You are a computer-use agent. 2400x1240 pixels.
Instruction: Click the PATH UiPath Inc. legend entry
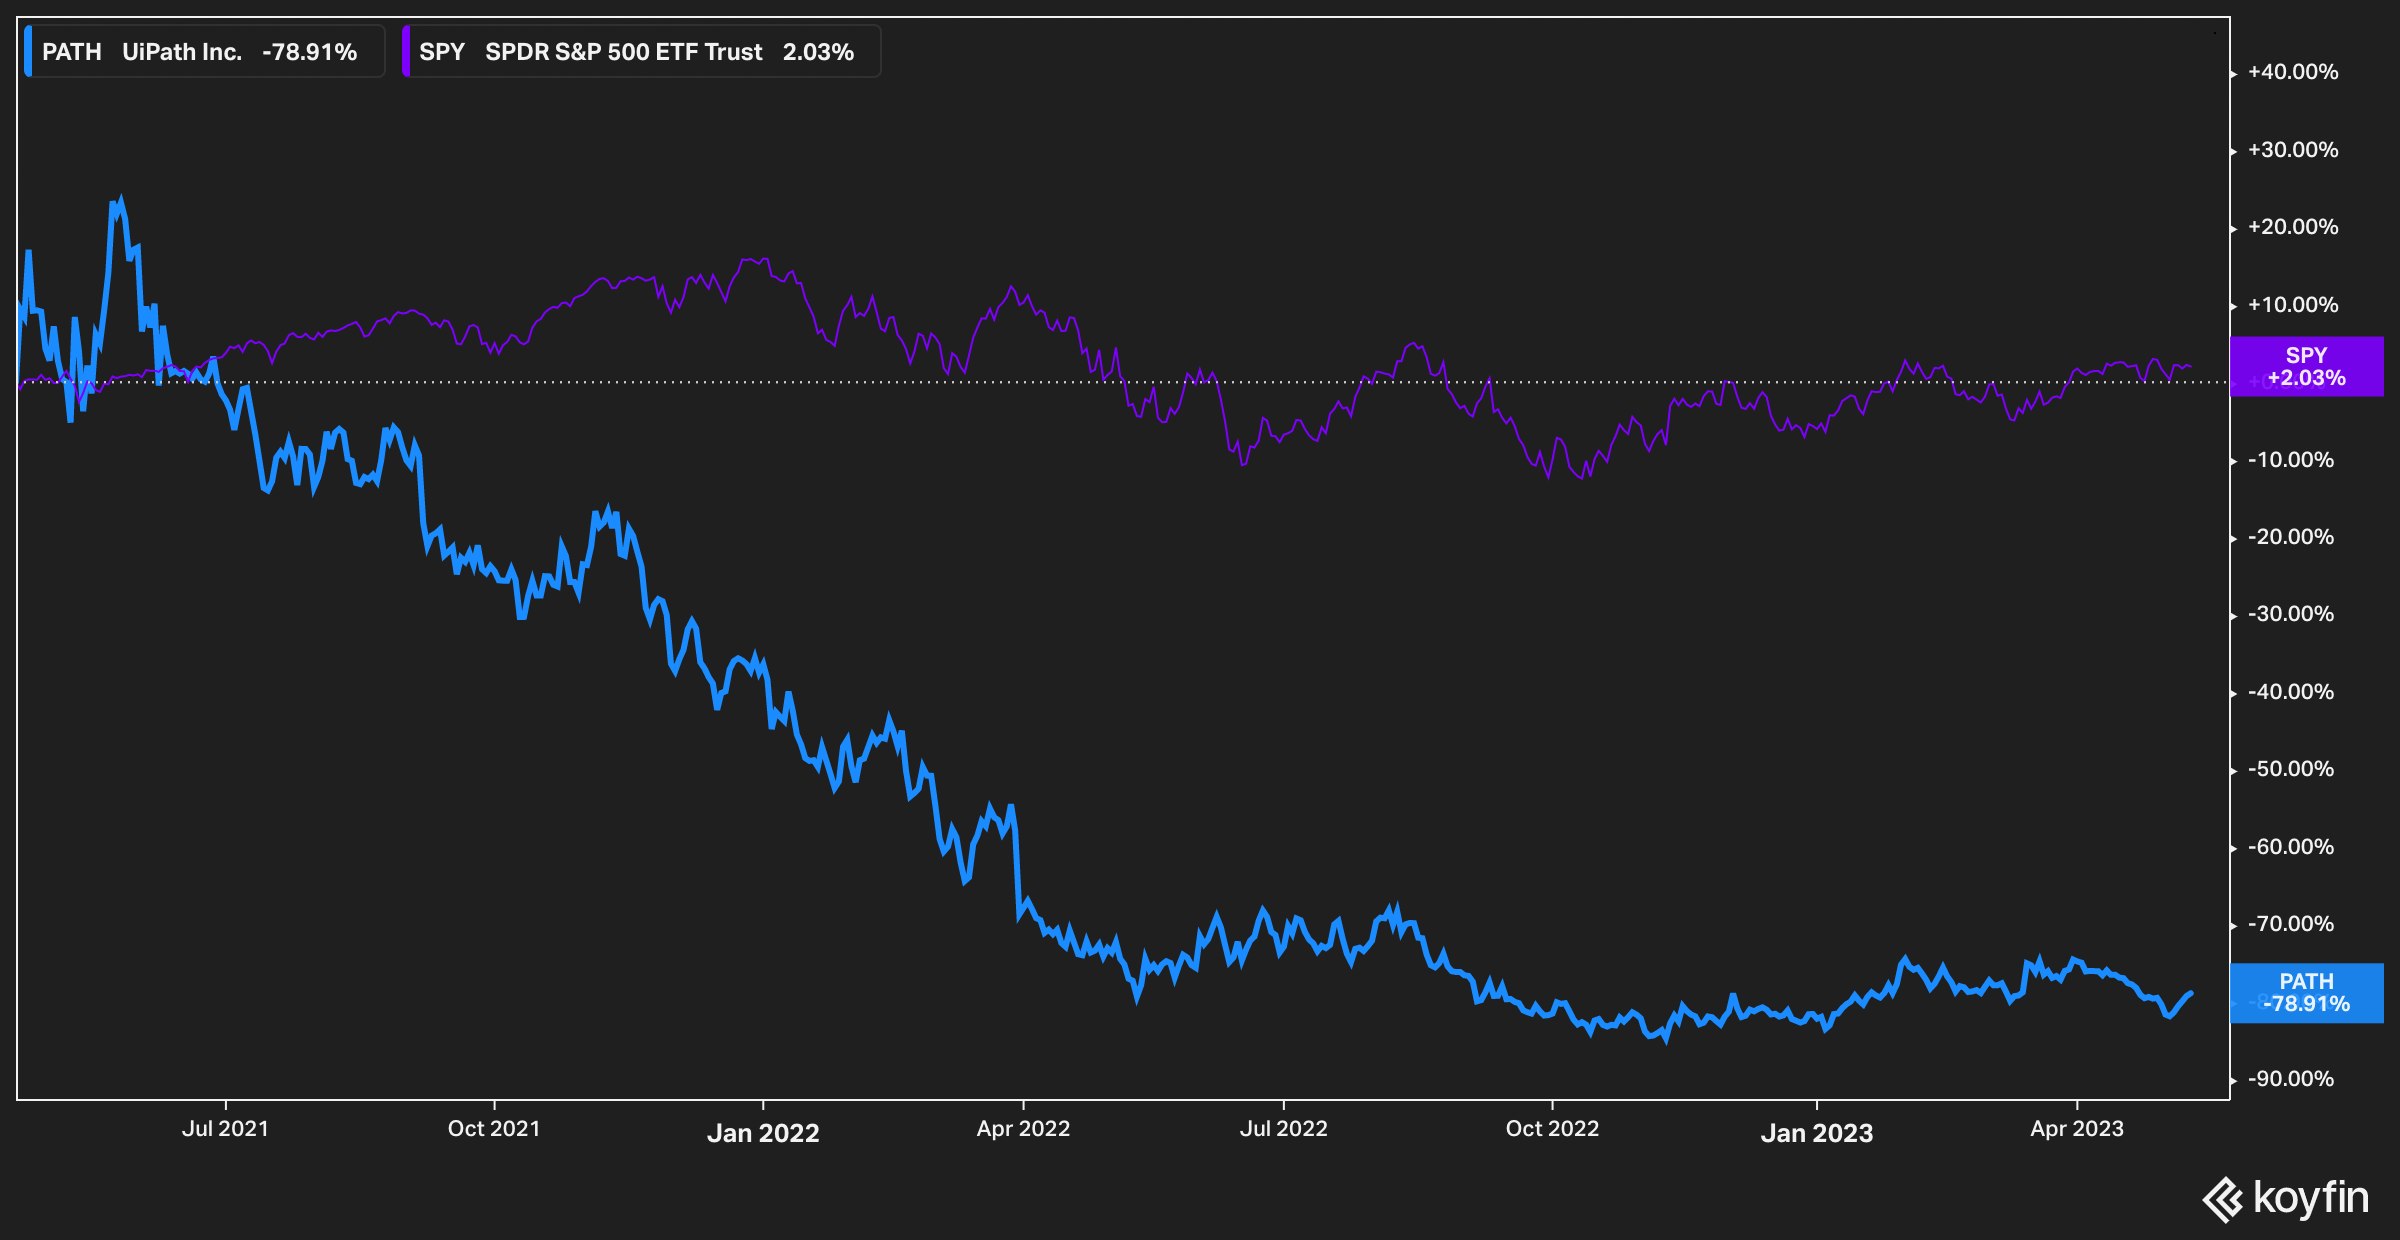tap(204, 52)
